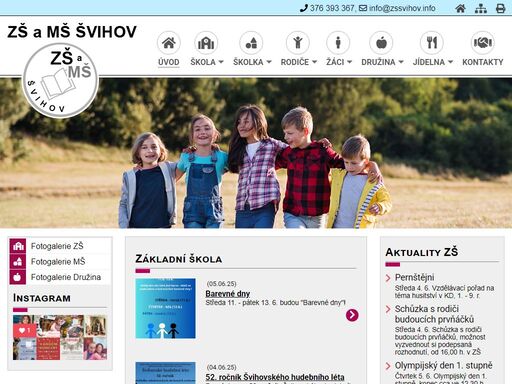Screen dimensions: 512x384
Task: Click the date (04.06.25) above hudební léto
Action: click(x=221, y=367)
